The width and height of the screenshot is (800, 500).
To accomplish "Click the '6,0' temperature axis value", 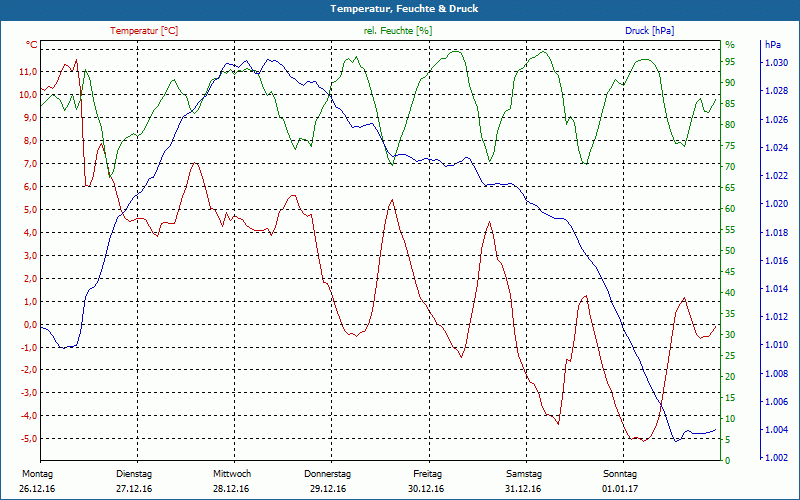I will [x=30, y=187].
